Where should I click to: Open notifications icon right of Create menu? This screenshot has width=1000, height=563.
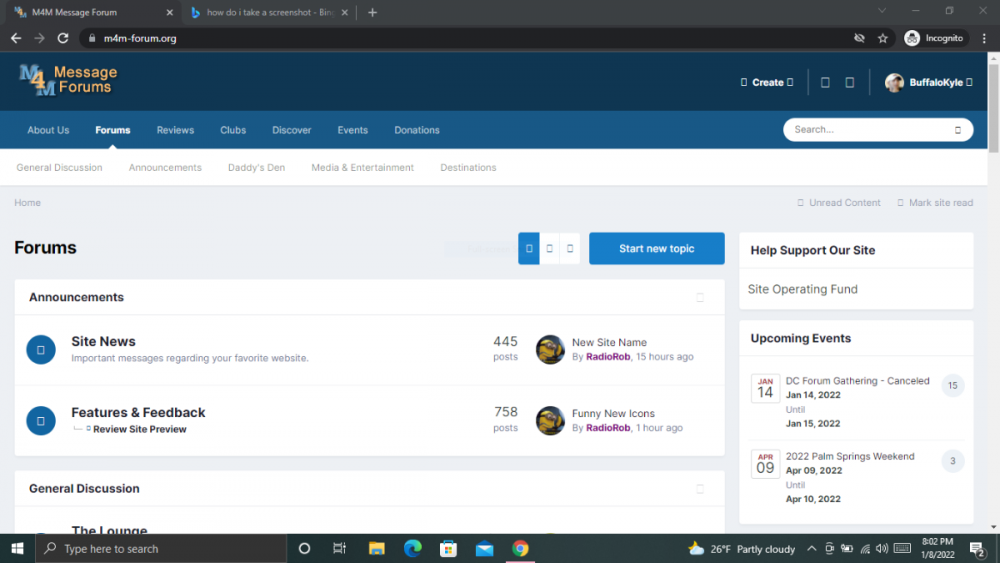(825, 83)
